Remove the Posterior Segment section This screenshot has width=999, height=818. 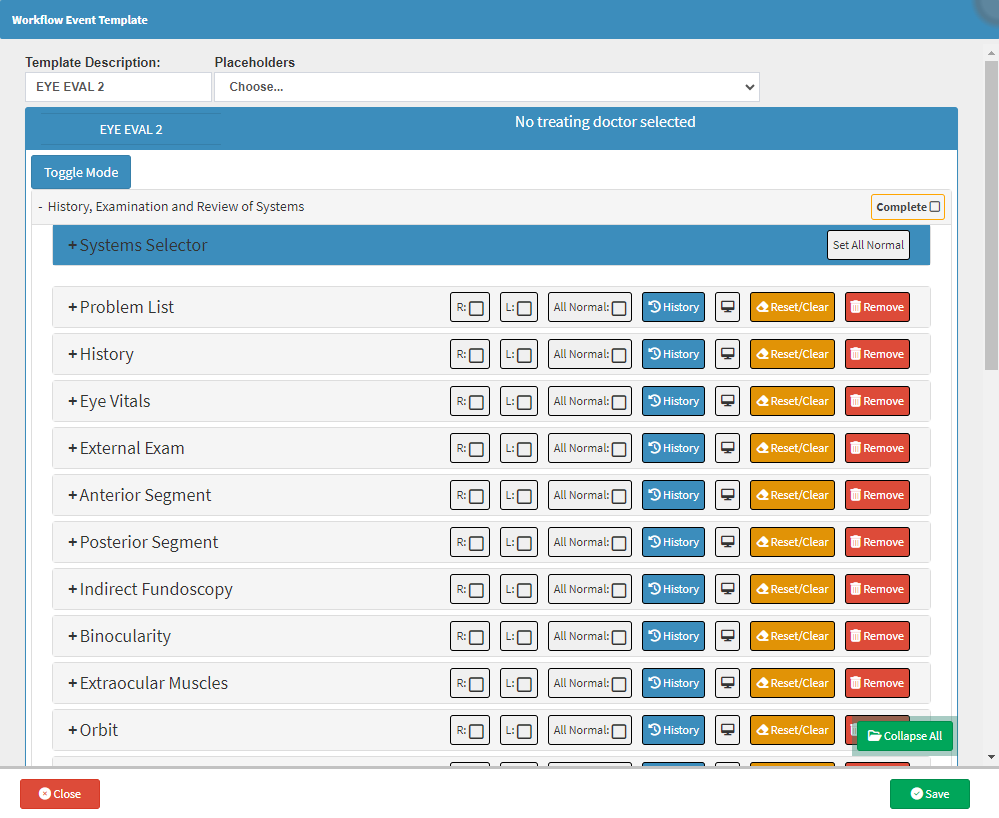(877, 542)
